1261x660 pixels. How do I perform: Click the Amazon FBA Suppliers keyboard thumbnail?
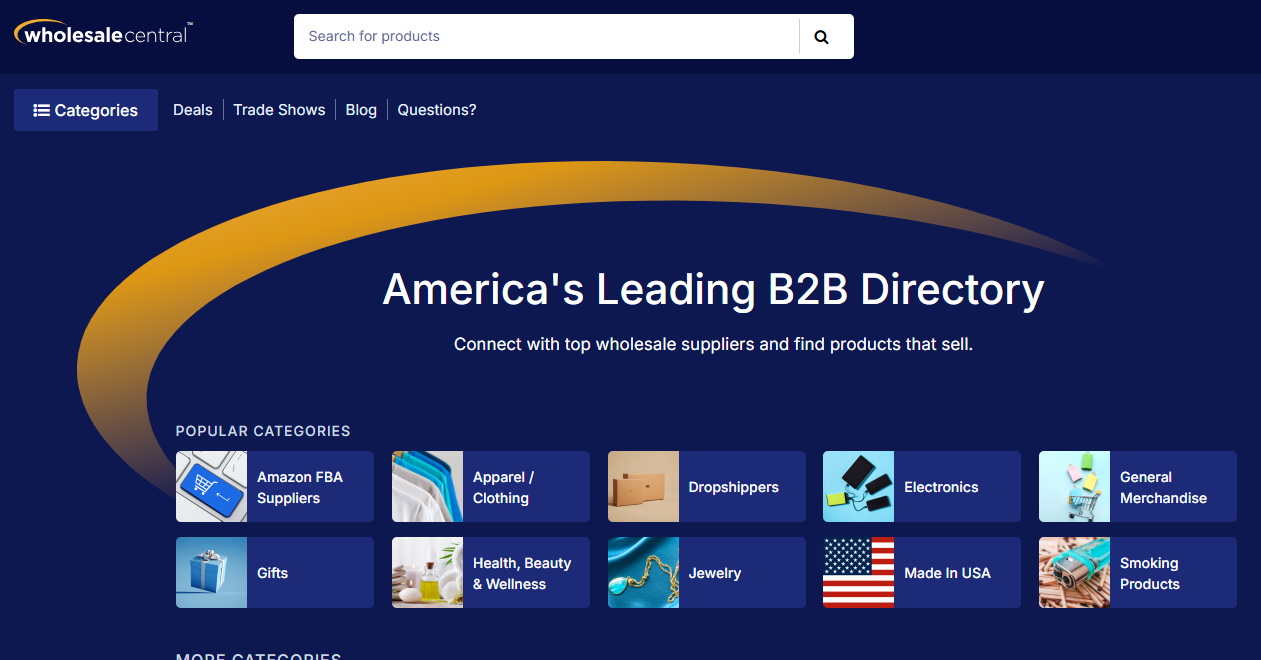point(211,487)
